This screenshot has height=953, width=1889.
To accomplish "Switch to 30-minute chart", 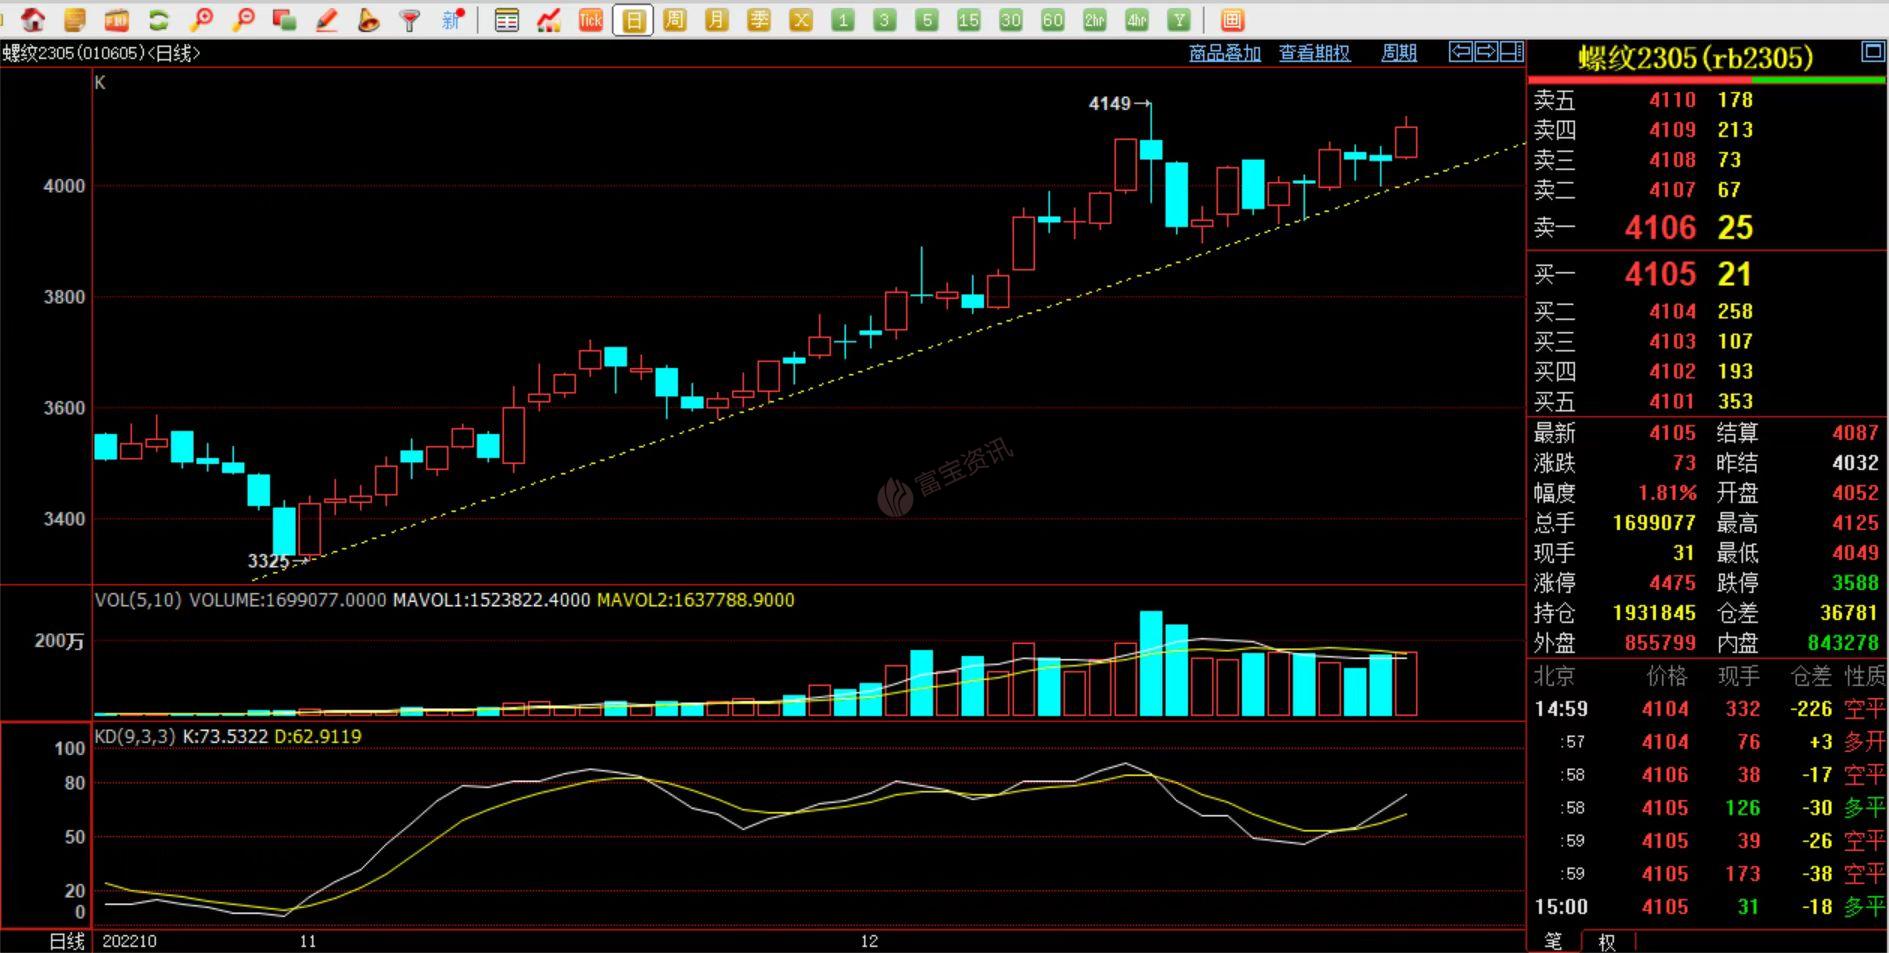I will [1011, 19].
